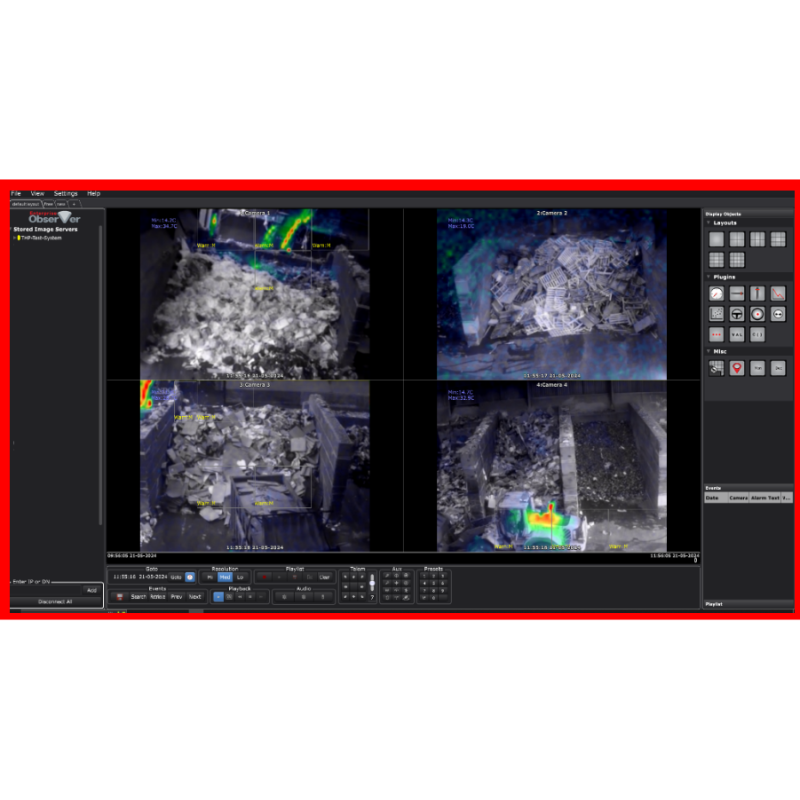800x800 pixels.
Task: Click the Disconnect All button
Action: click(55, 602)
